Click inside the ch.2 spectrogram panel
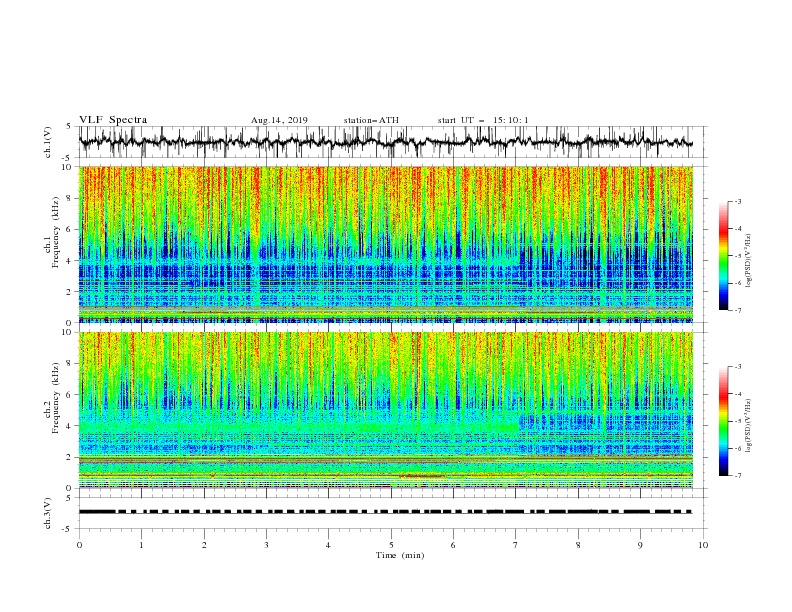The width and height of the screenshot is (792, 612). [386, 410]
